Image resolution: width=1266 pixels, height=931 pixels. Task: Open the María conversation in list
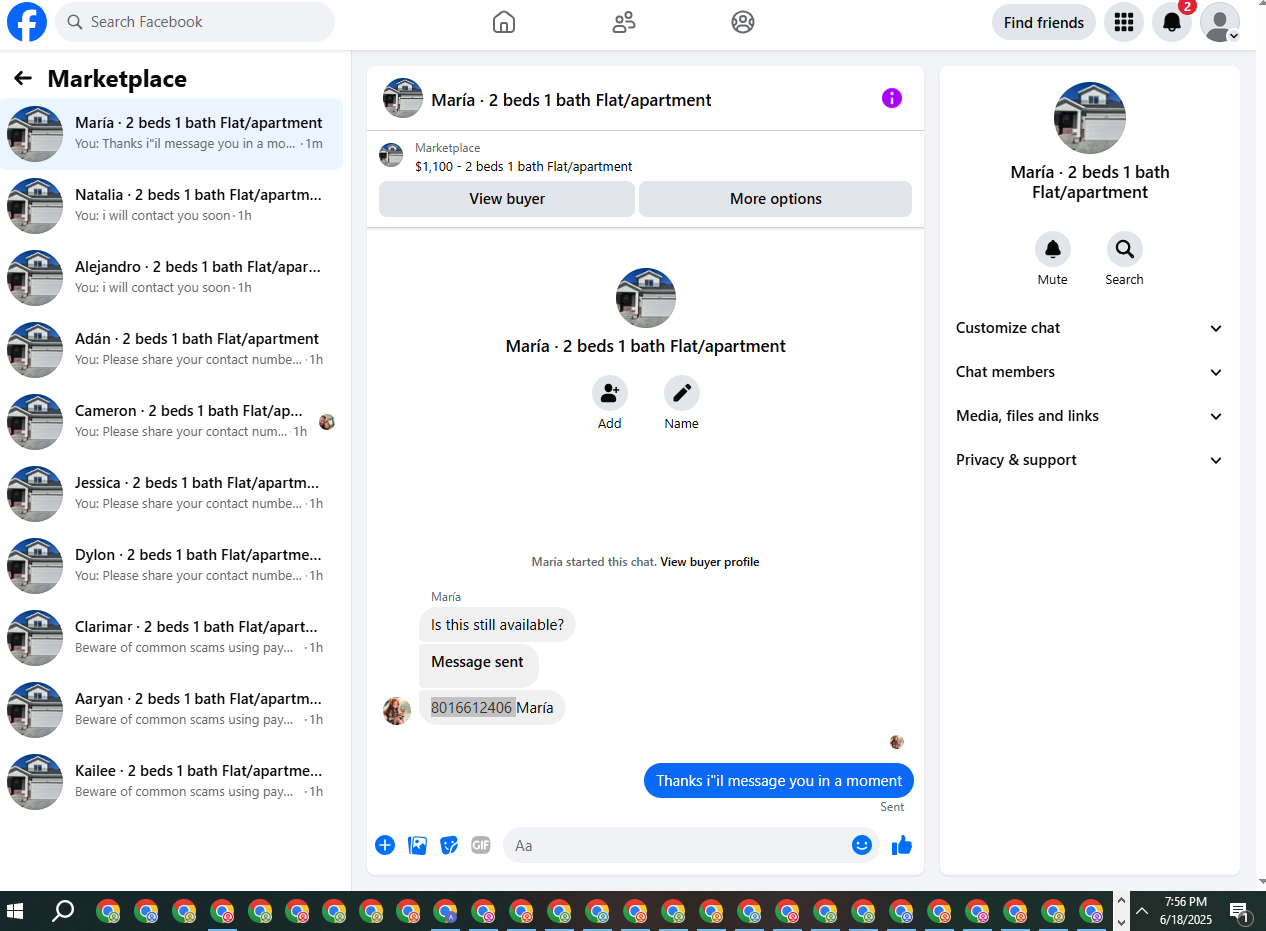point(171,134)
